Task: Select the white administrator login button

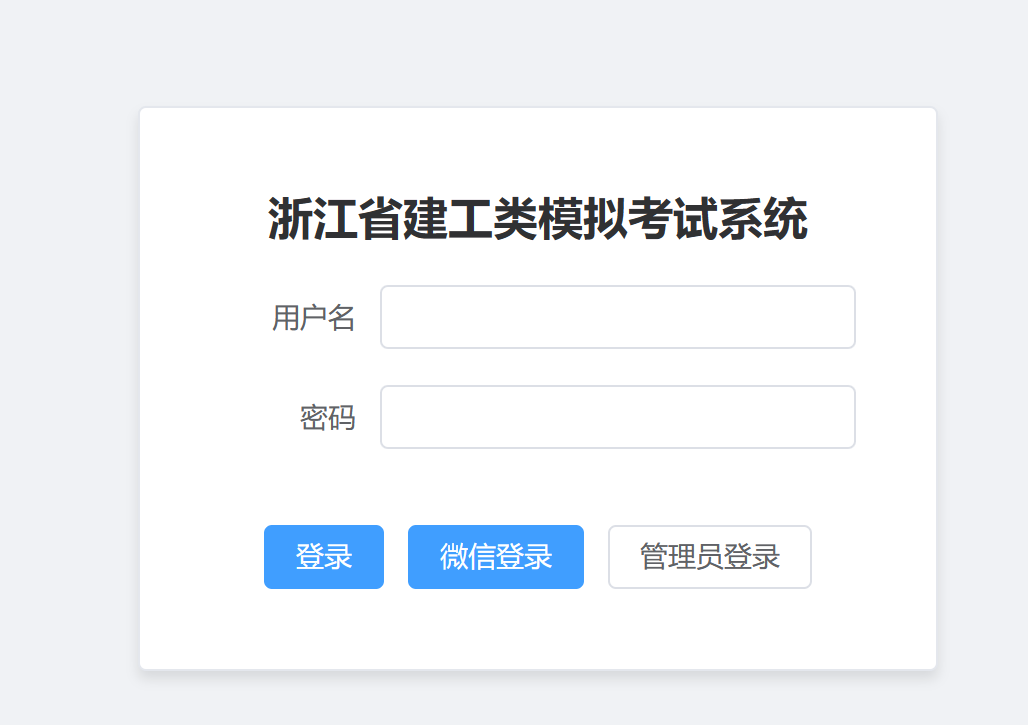Action: pos(709,557)
